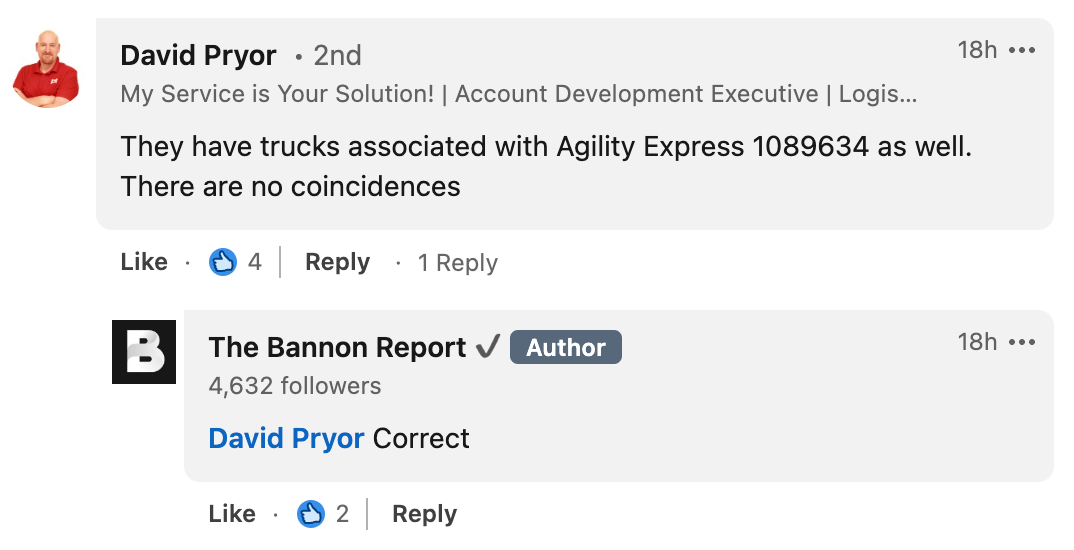
Task: Open options menu on David Pryor's comment
Action: click(x=1022, y=50)
